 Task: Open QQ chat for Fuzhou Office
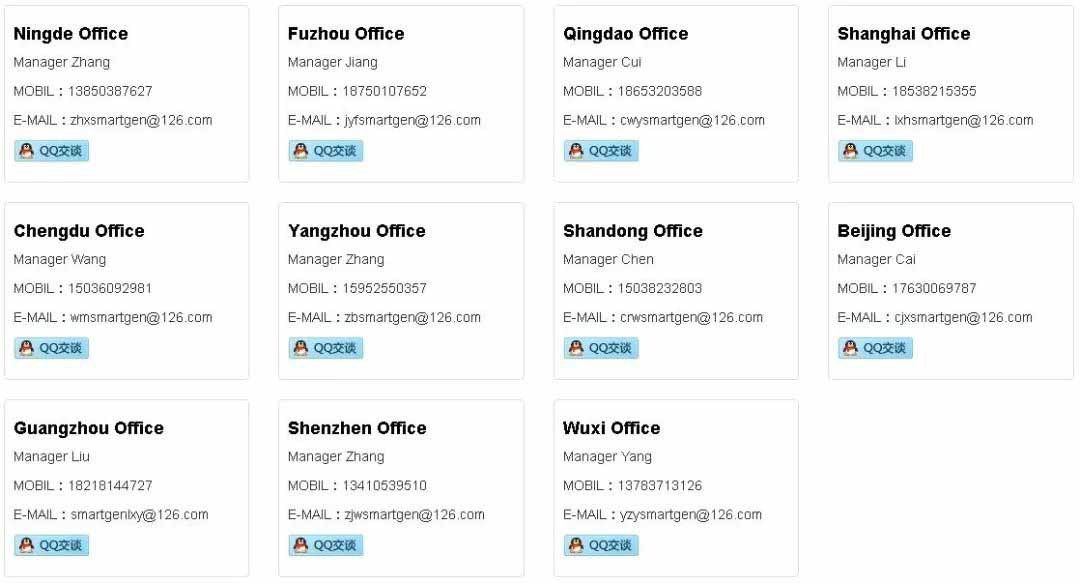pos(326,151)
